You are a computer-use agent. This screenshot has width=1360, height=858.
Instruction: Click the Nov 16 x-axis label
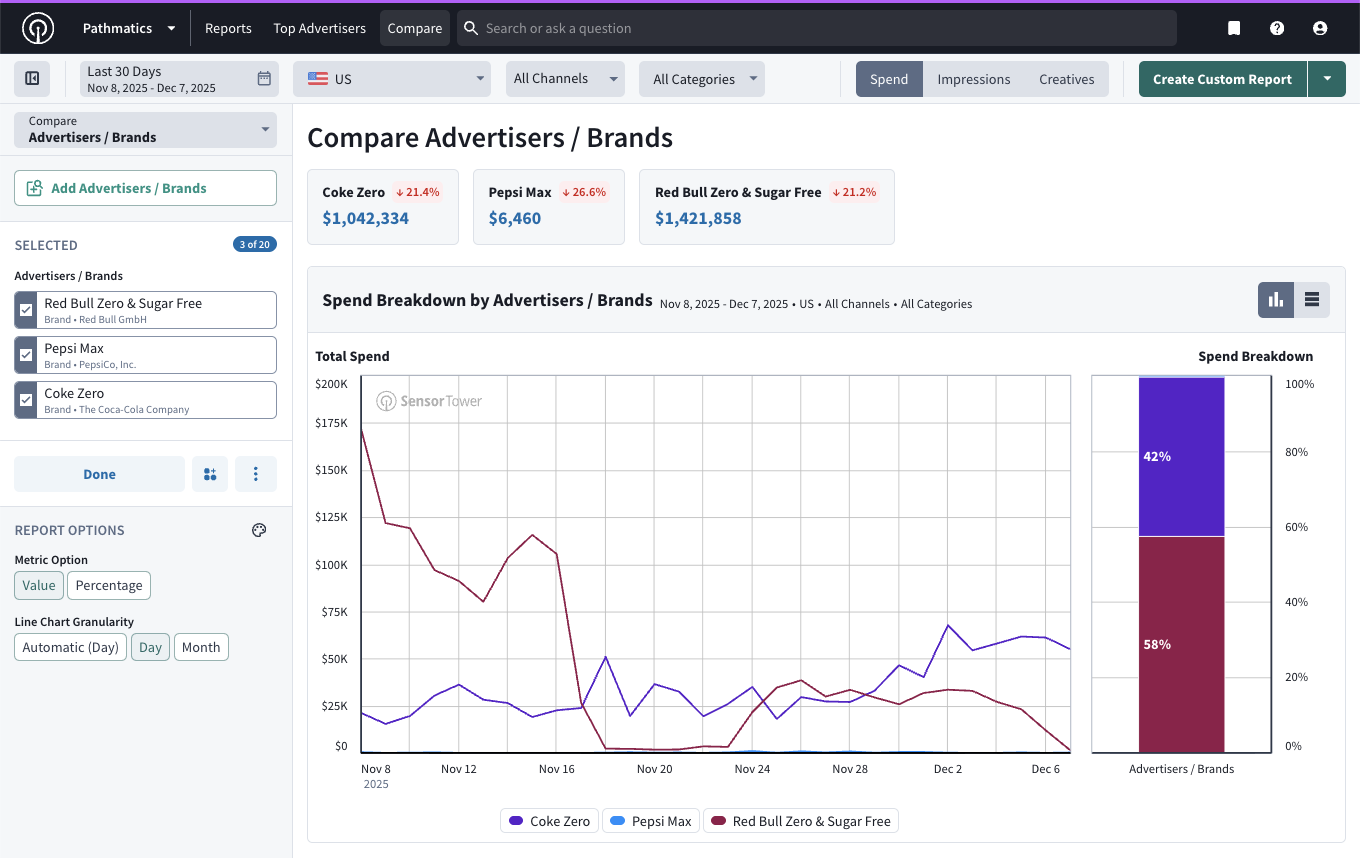pos(557,769)
